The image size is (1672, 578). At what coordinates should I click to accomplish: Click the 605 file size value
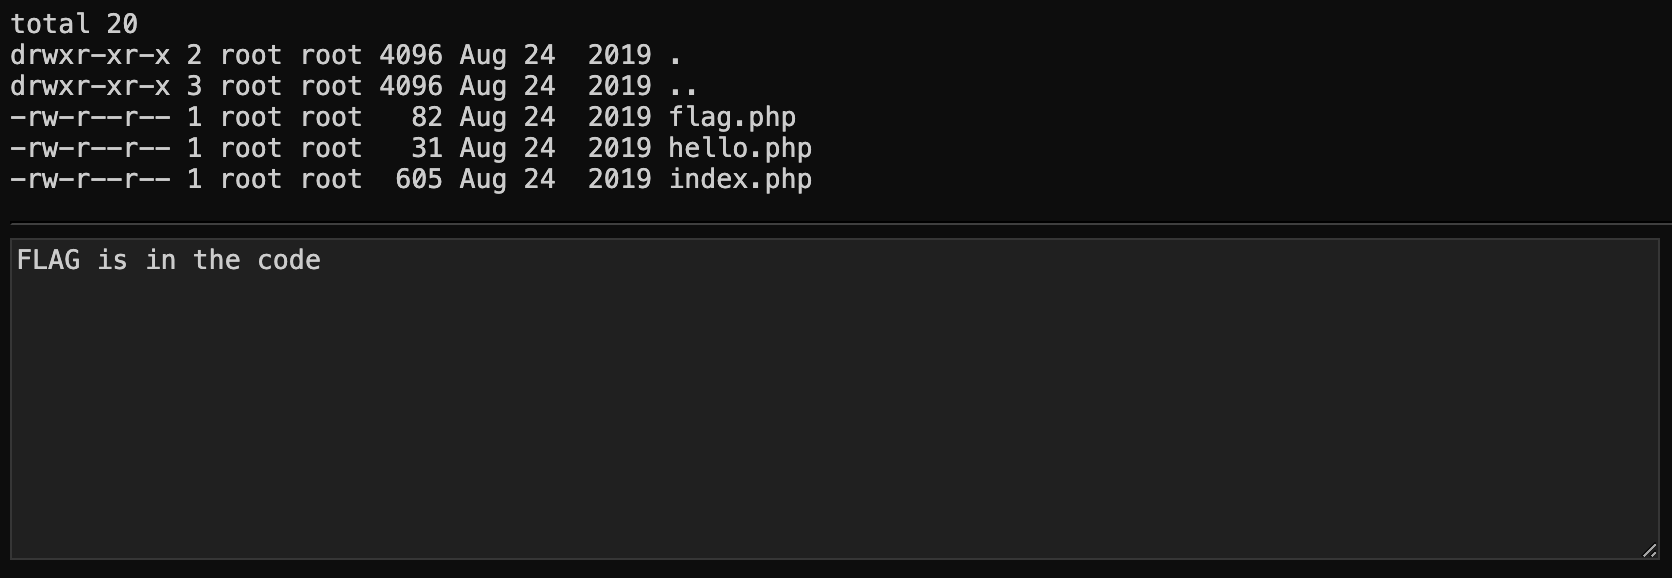418,179
